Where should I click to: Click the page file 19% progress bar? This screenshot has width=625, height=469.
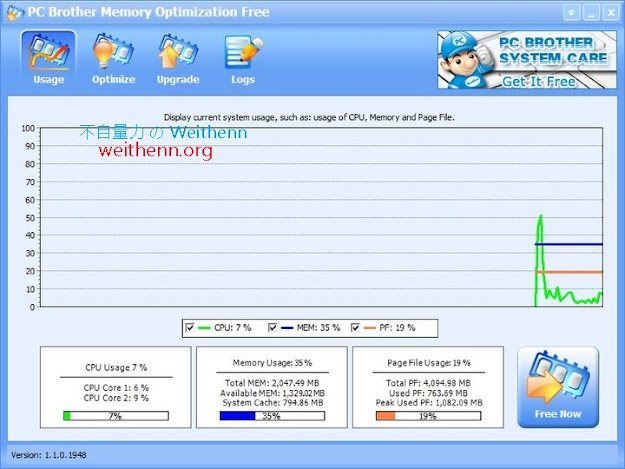pyautogui.click(x=428, y=416)
